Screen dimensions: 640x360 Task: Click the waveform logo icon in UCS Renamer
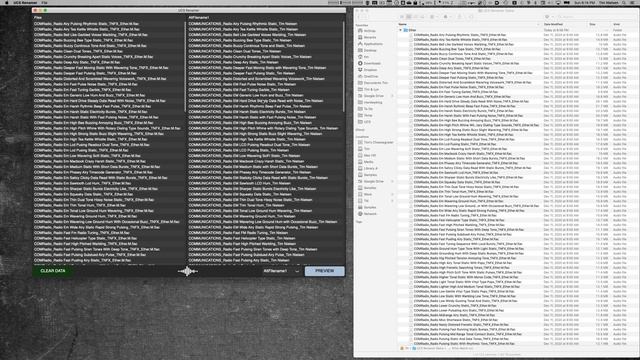(188, 271)
